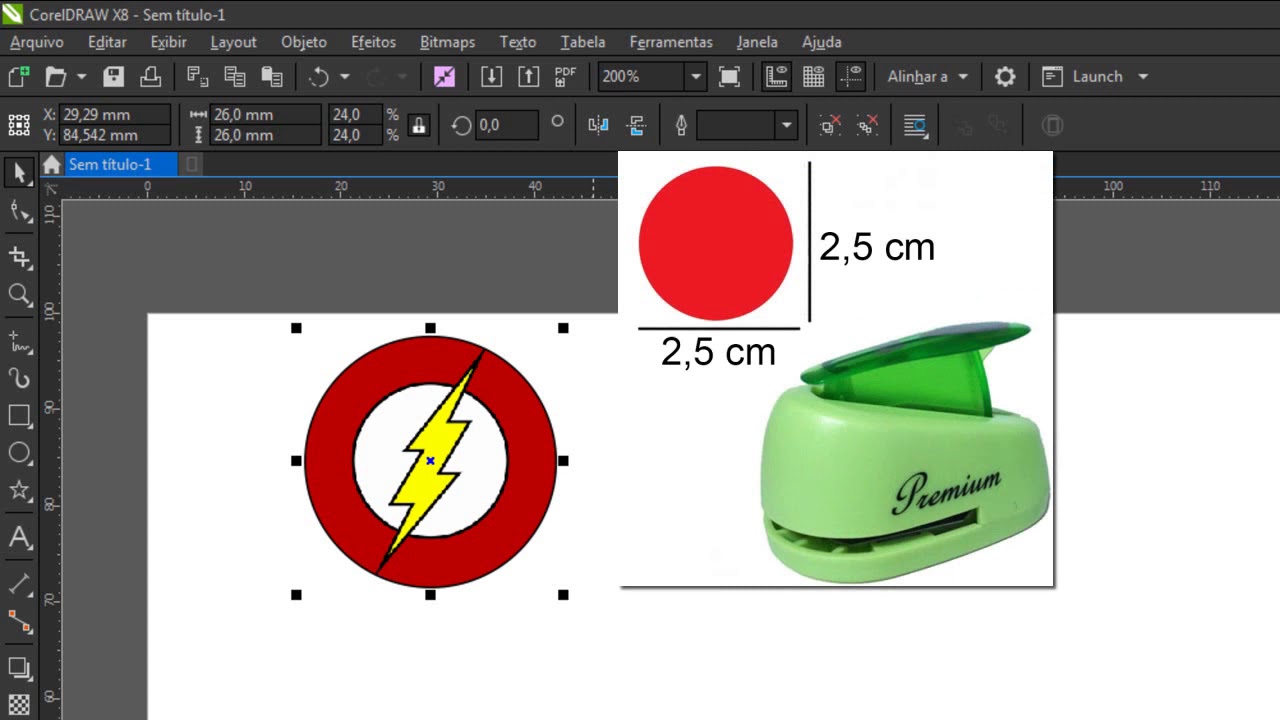The image size is (1280, 720).
Task: Copy the selected object
Action: (x=235, y=76)
